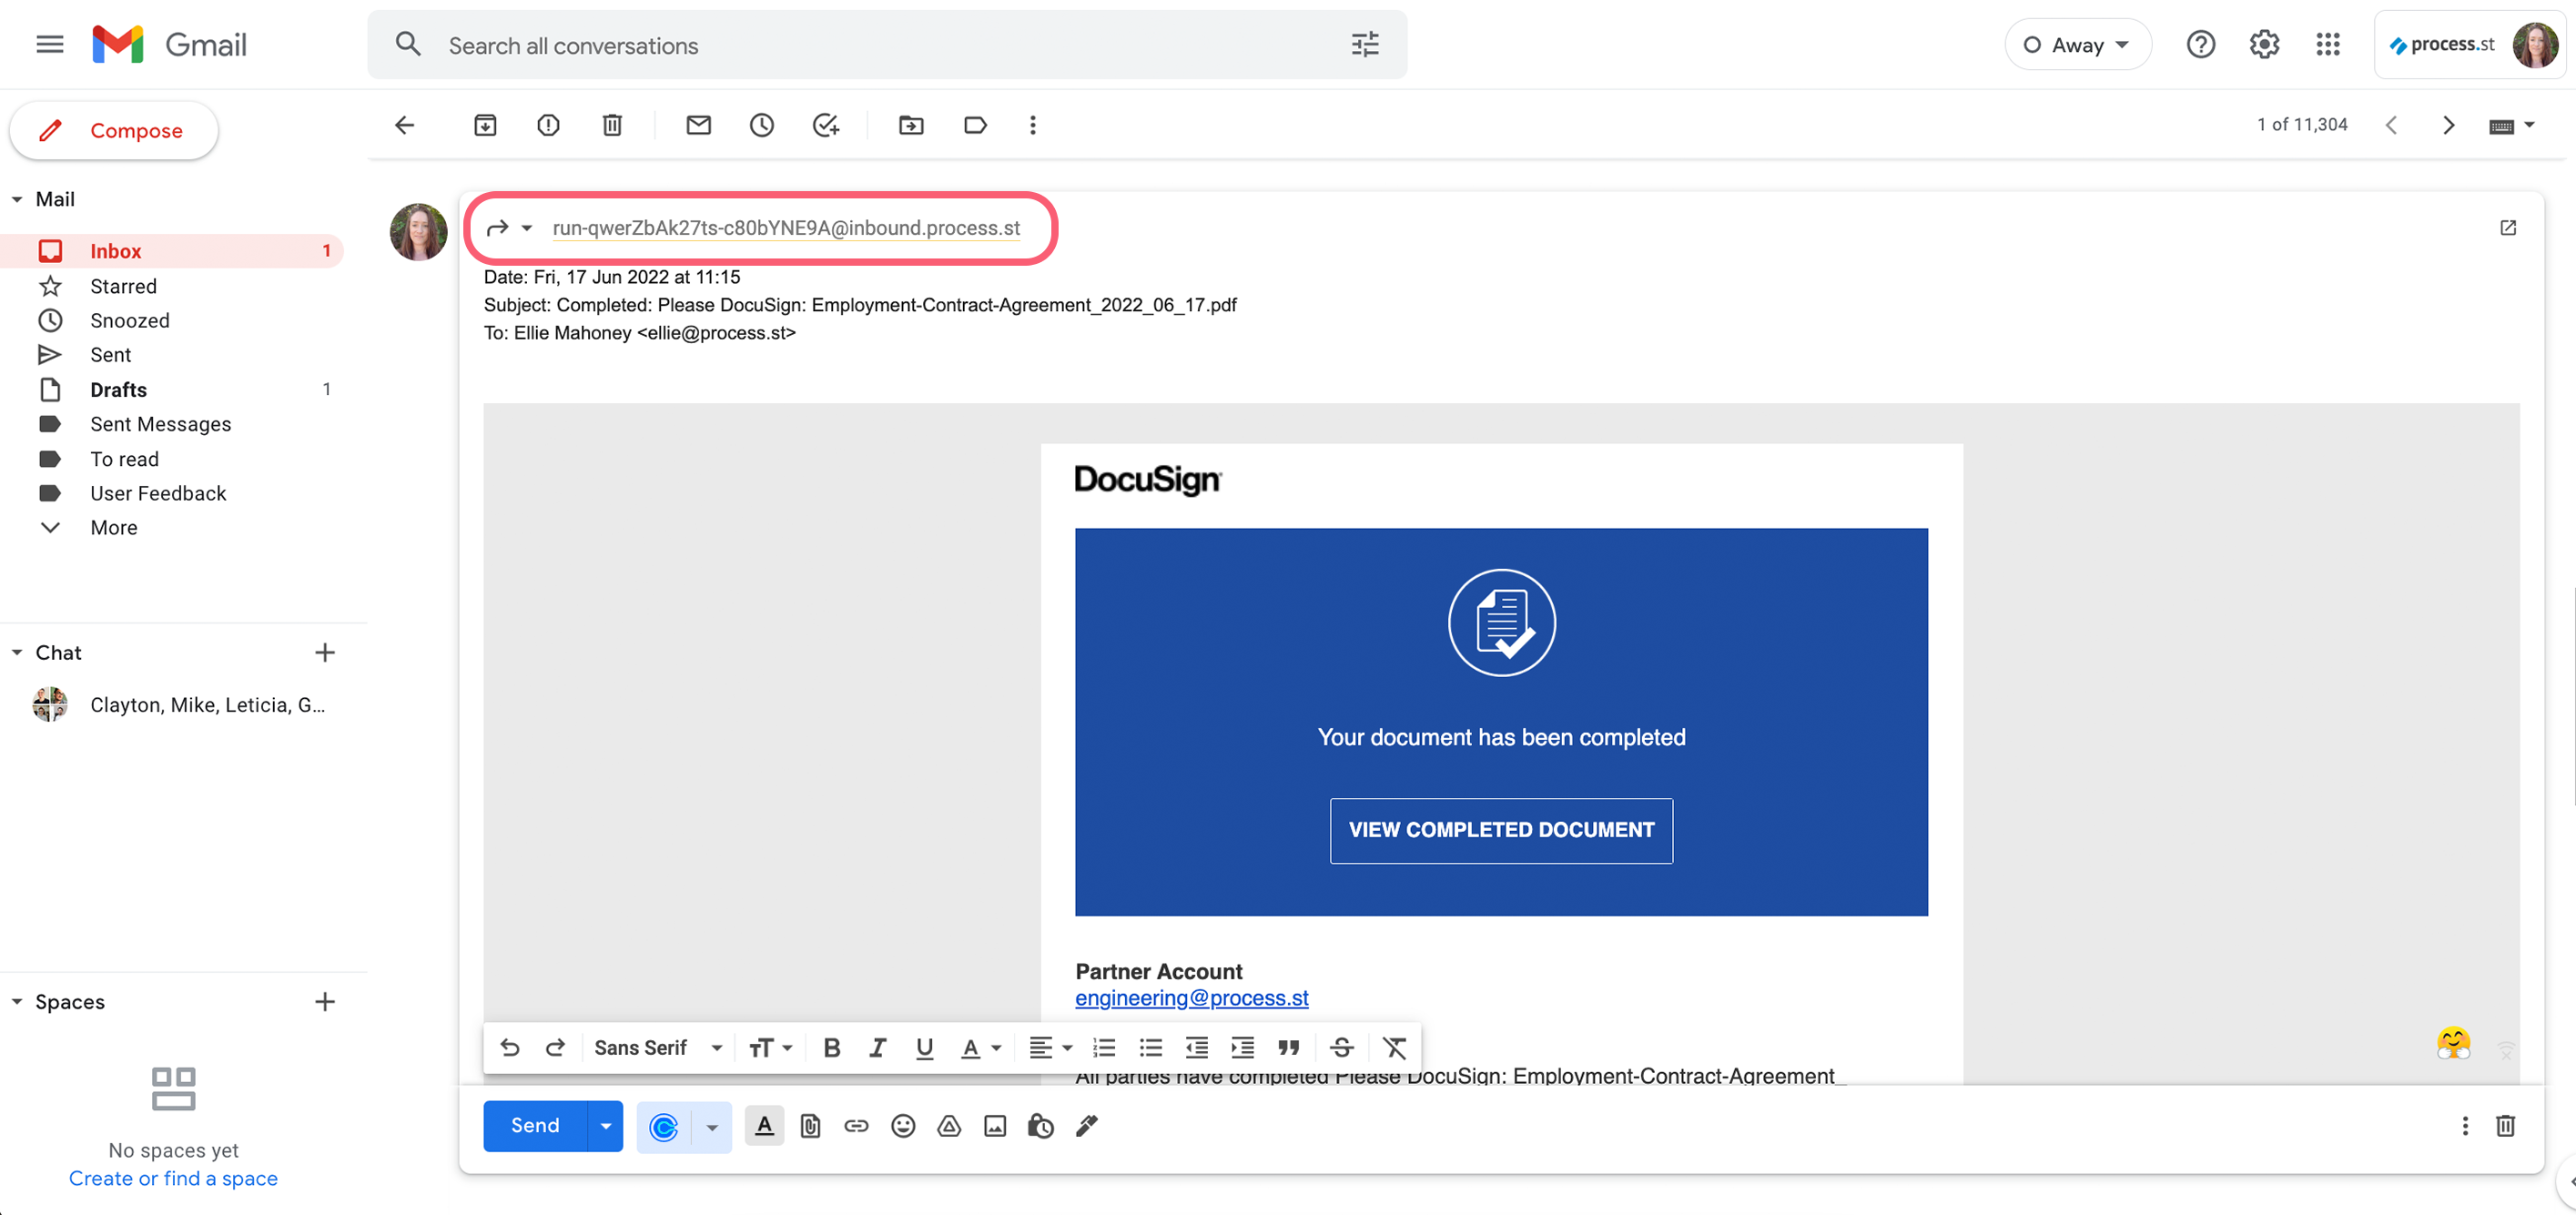Viewport: 2576px width, 1215px height.
Task: Redo the edit in compose toolbar
Action: tap(555, 1047)
